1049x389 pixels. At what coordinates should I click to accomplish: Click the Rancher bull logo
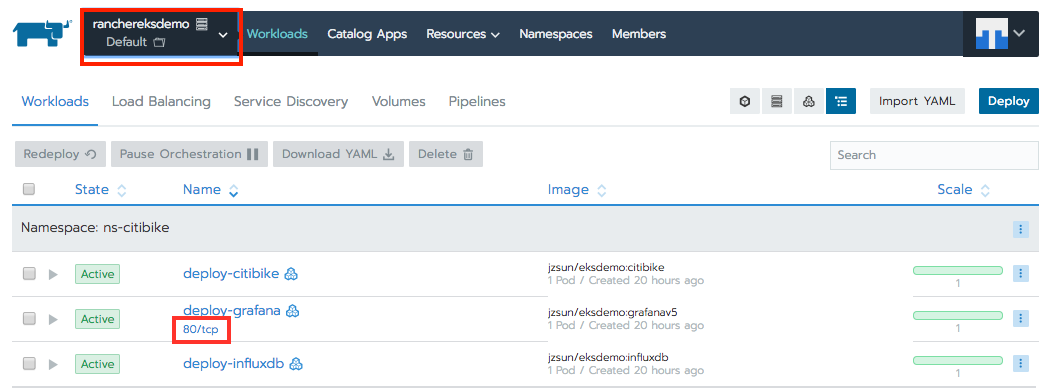coord(41,33)
